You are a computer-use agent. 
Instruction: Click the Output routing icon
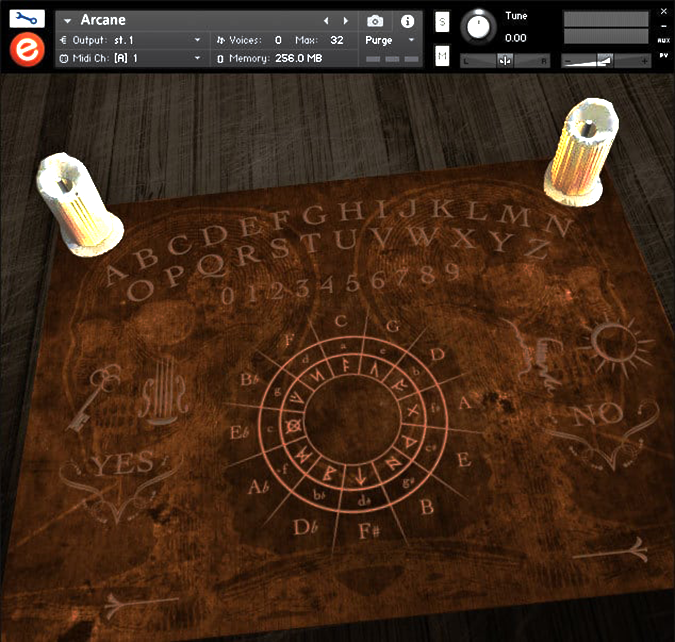[x=64, y=40]
